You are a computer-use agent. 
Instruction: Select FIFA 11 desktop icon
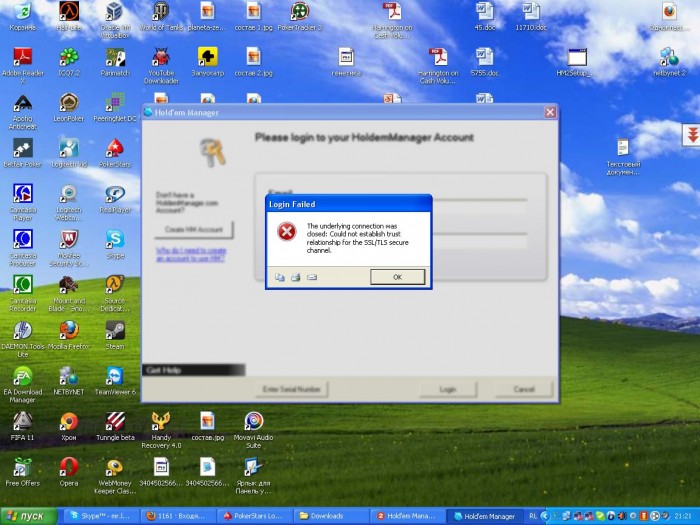(x=22, y=427)
